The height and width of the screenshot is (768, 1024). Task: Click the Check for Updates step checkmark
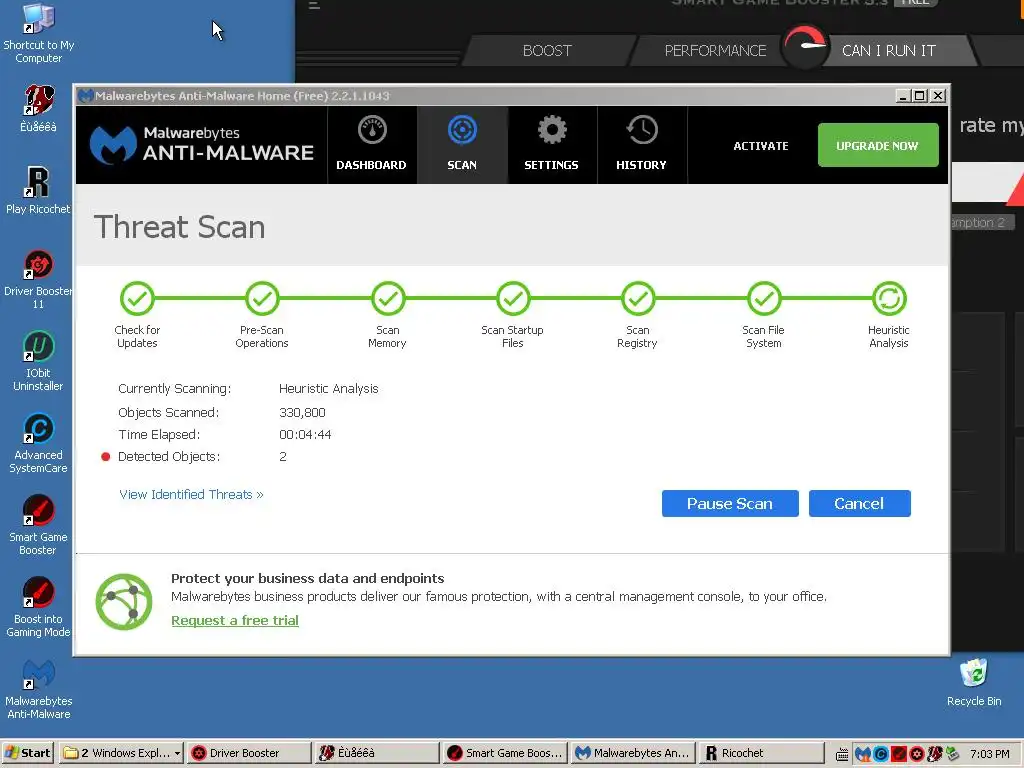[x=137, y=298]
